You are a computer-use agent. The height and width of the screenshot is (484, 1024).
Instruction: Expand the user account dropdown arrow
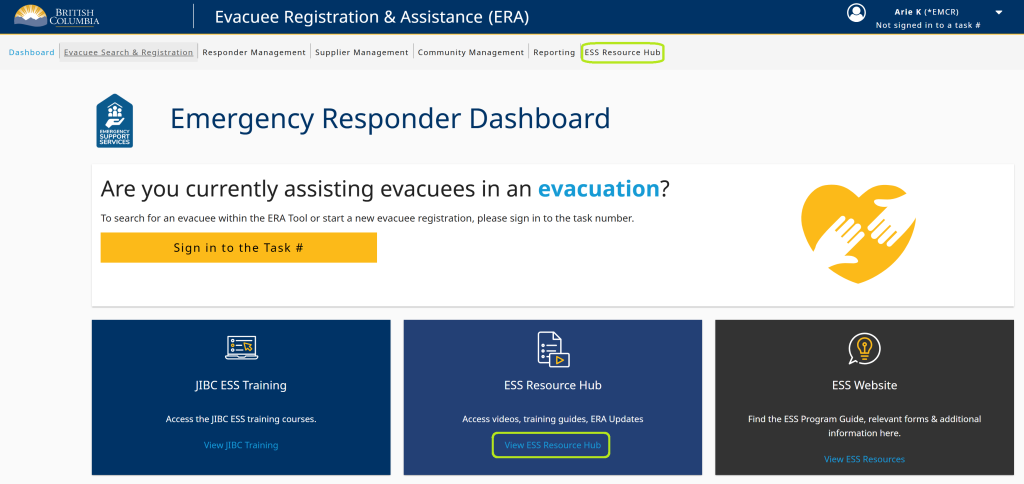point(999,12)
